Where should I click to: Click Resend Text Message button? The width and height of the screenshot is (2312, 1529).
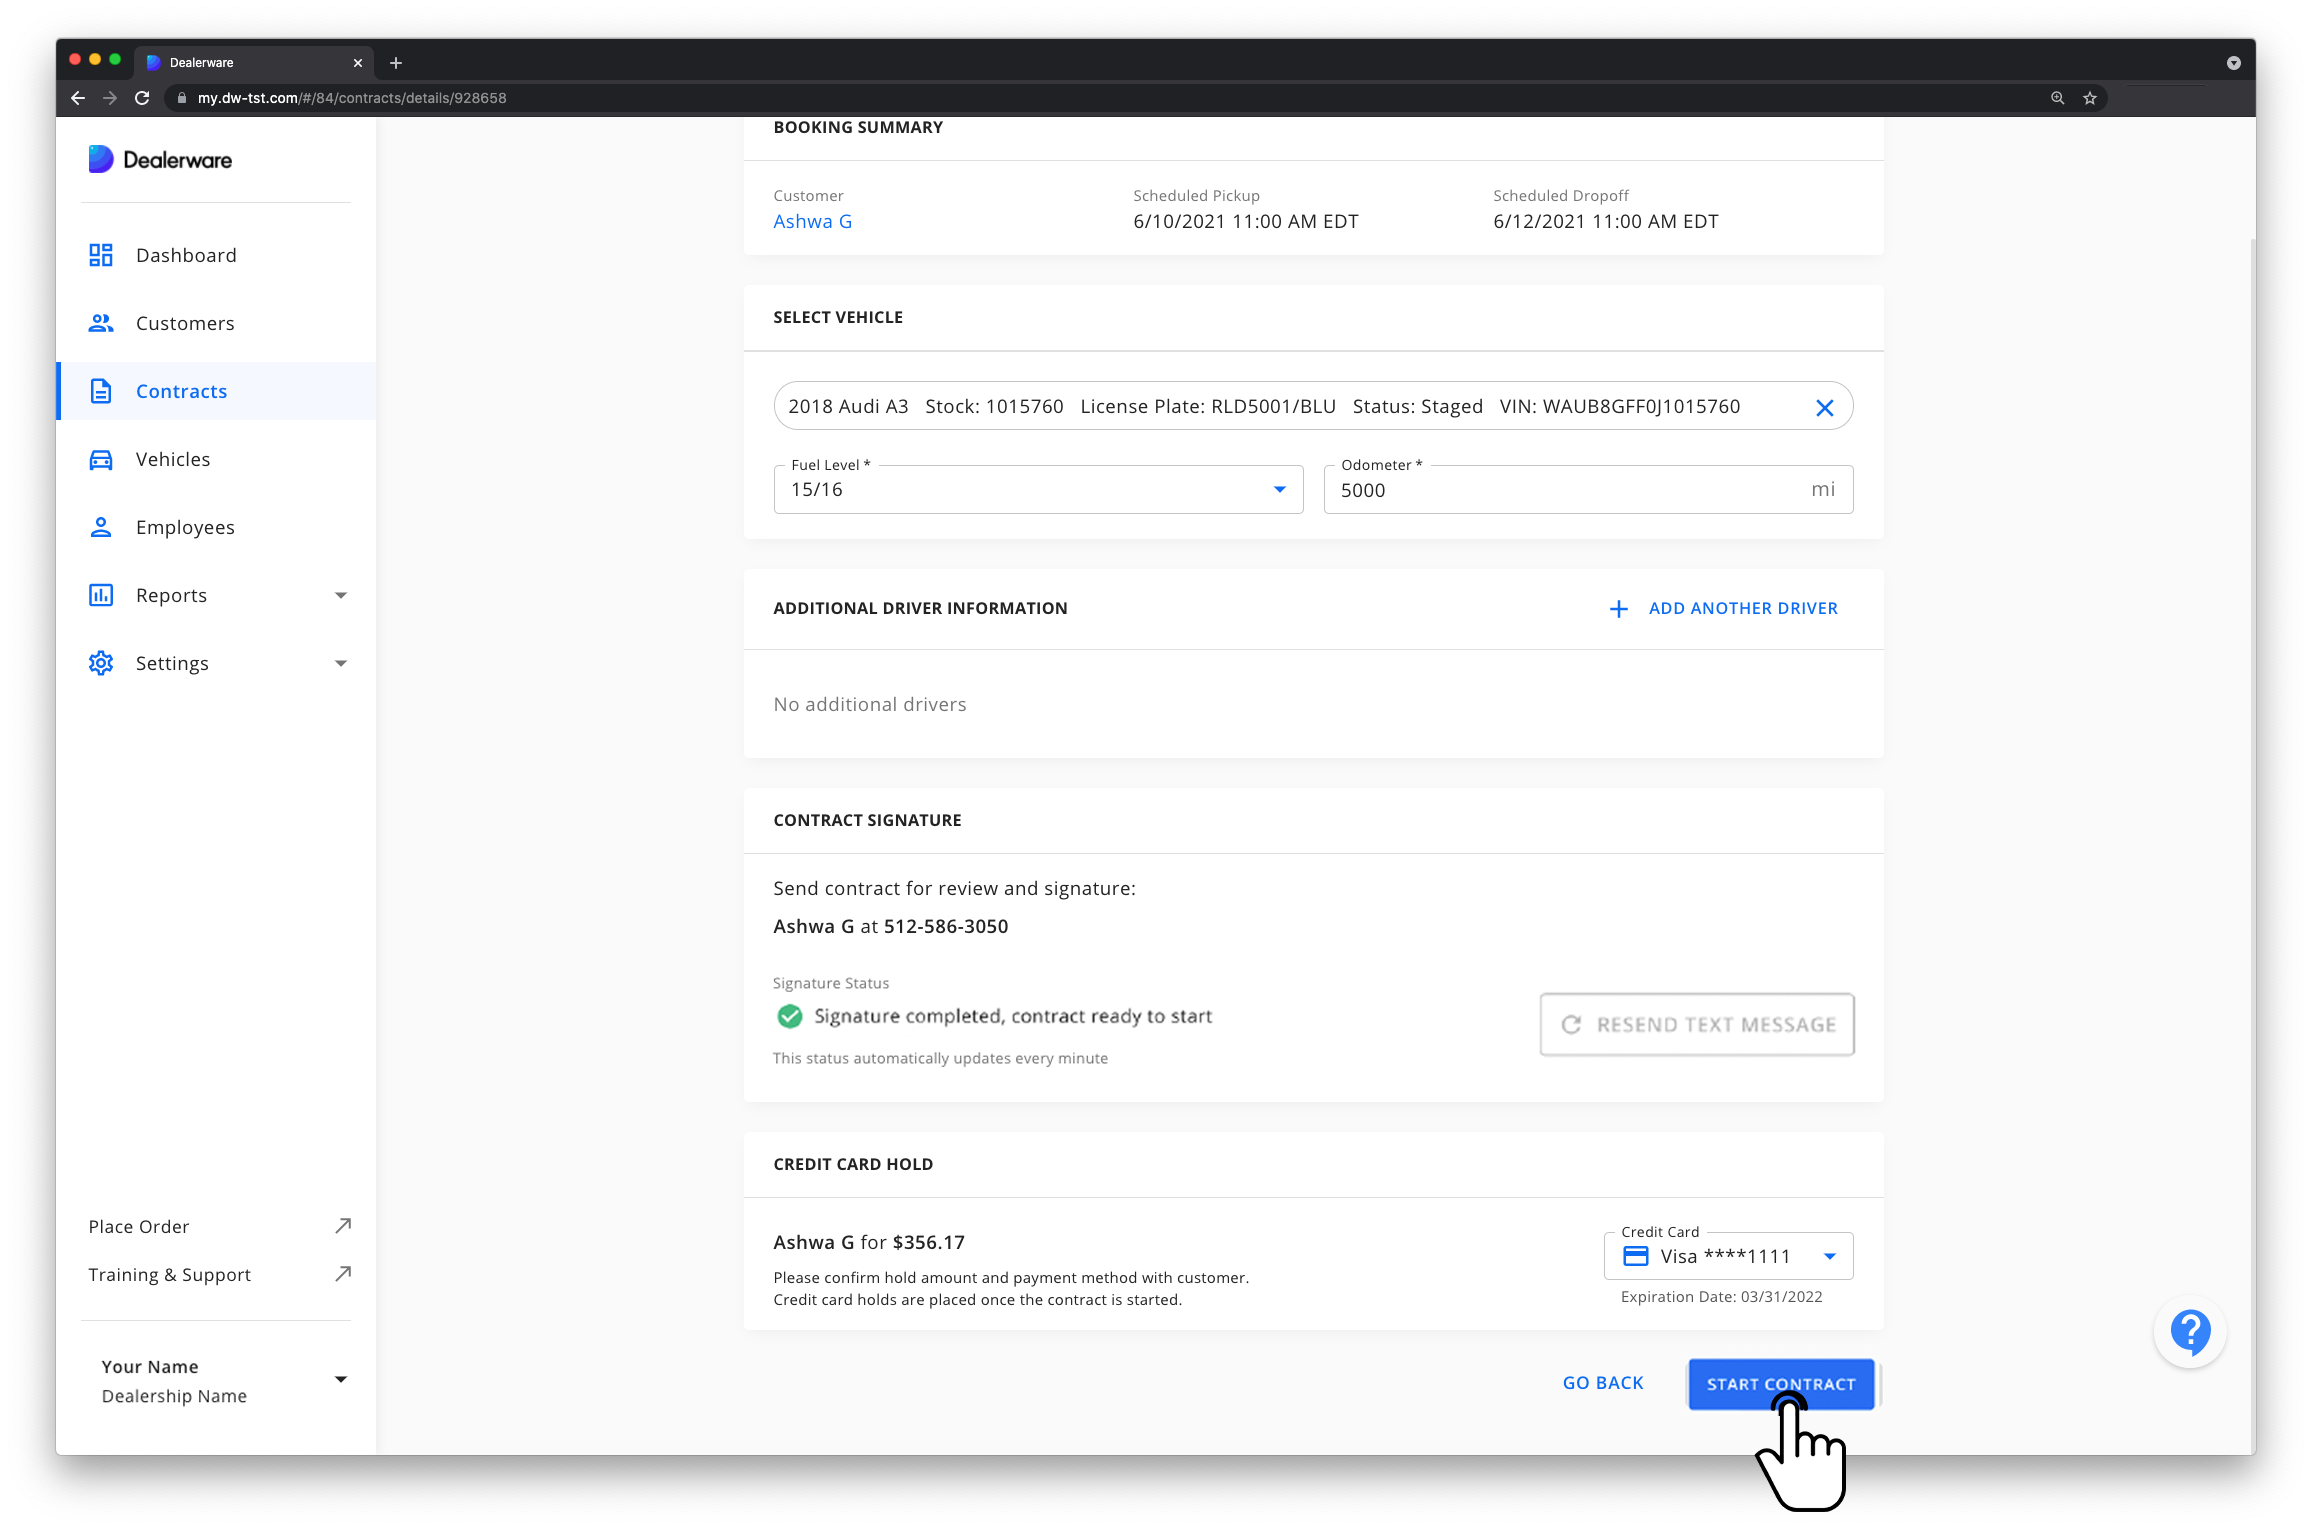pyautogui.click(x=1697, y=1024)
